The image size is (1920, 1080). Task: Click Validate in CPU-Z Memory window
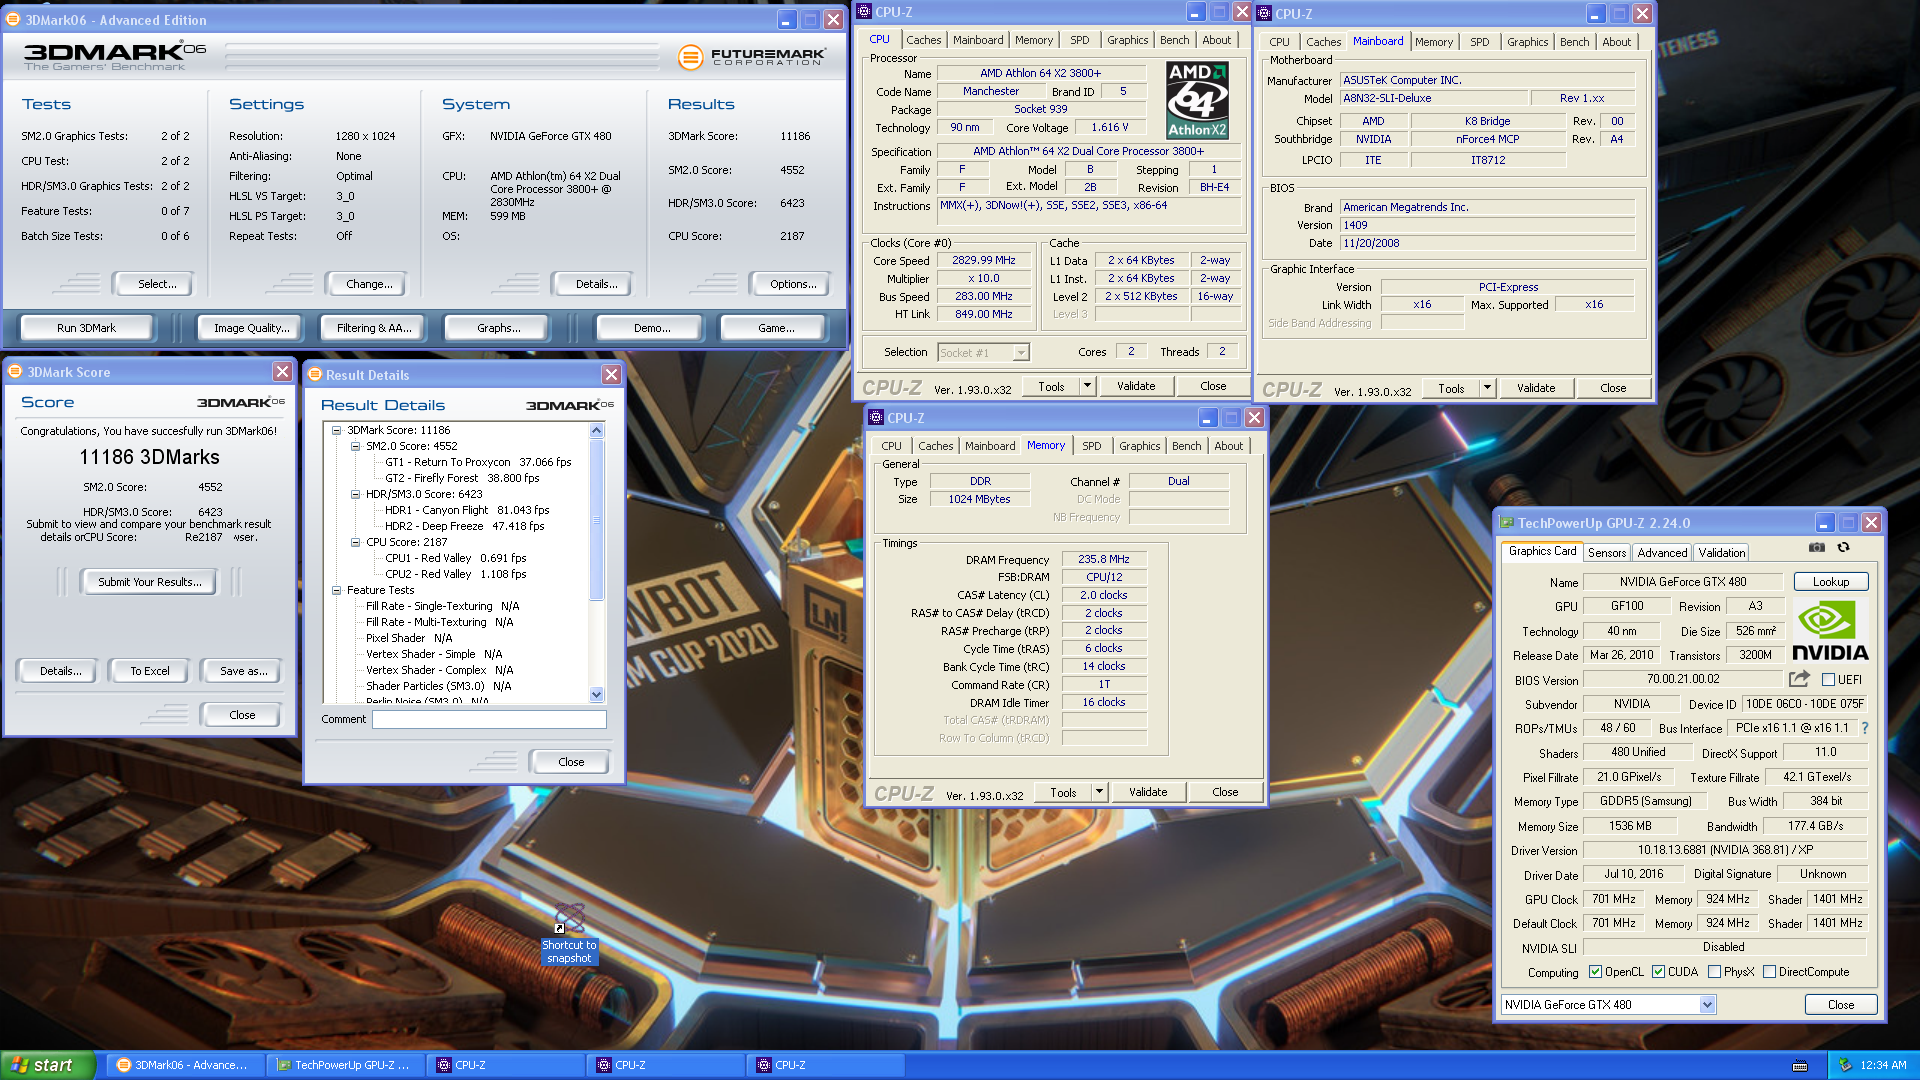coord(1148,792)
